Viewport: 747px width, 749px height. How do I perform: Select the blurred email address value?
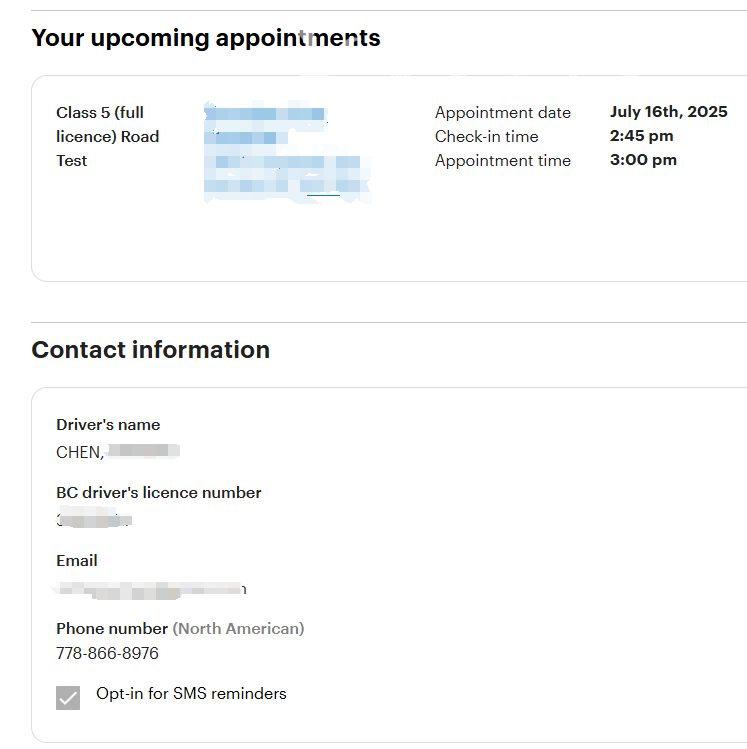coord(150,589)
